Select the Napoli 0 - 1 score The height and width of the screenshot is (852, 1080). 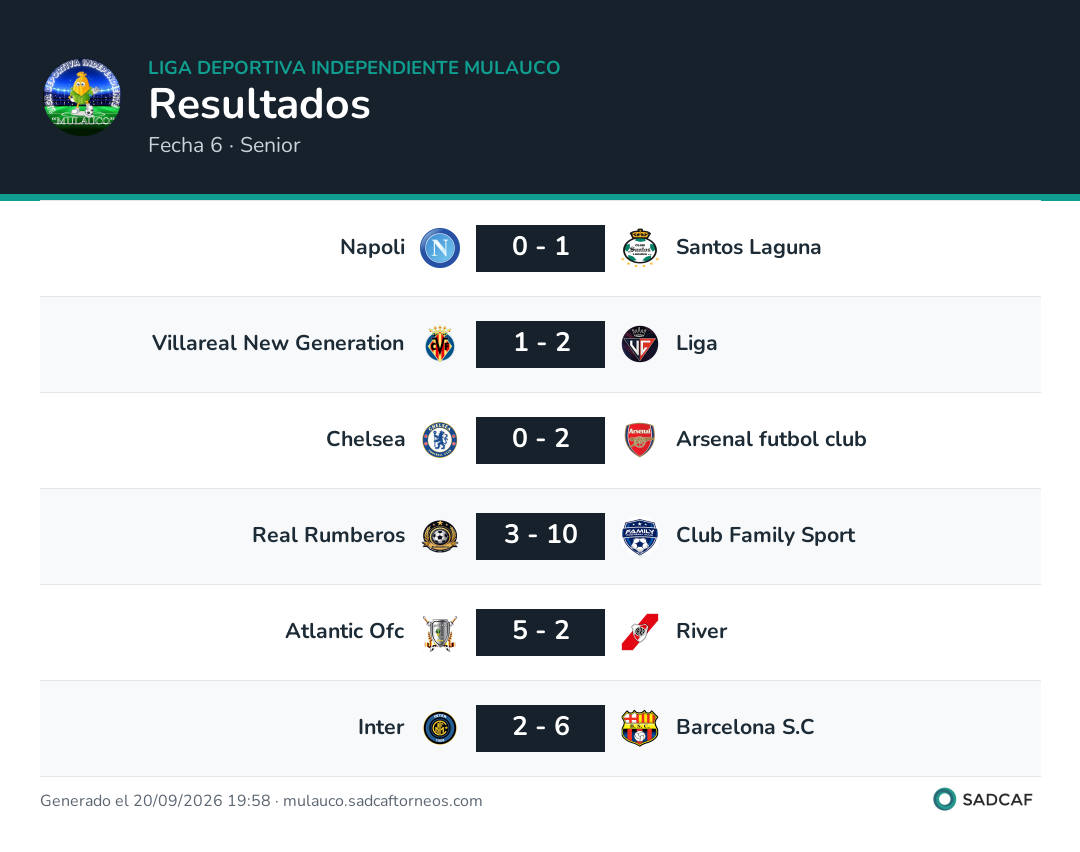tap(541, 248)
